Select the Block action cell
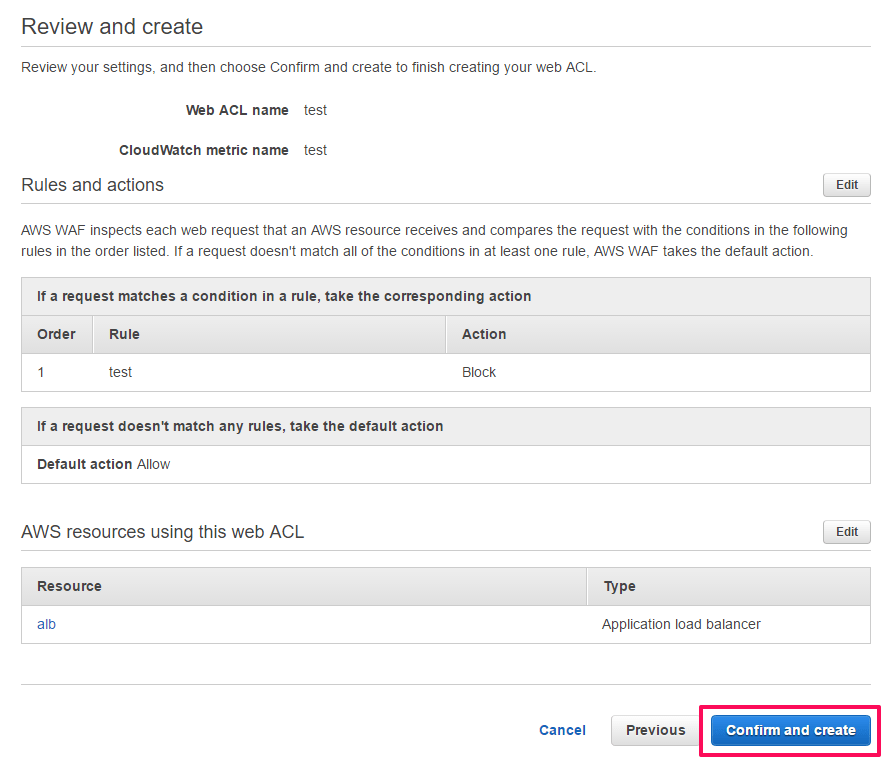This screenshot has width=888, height=761. pyautogui.click(x=479, y=372)
